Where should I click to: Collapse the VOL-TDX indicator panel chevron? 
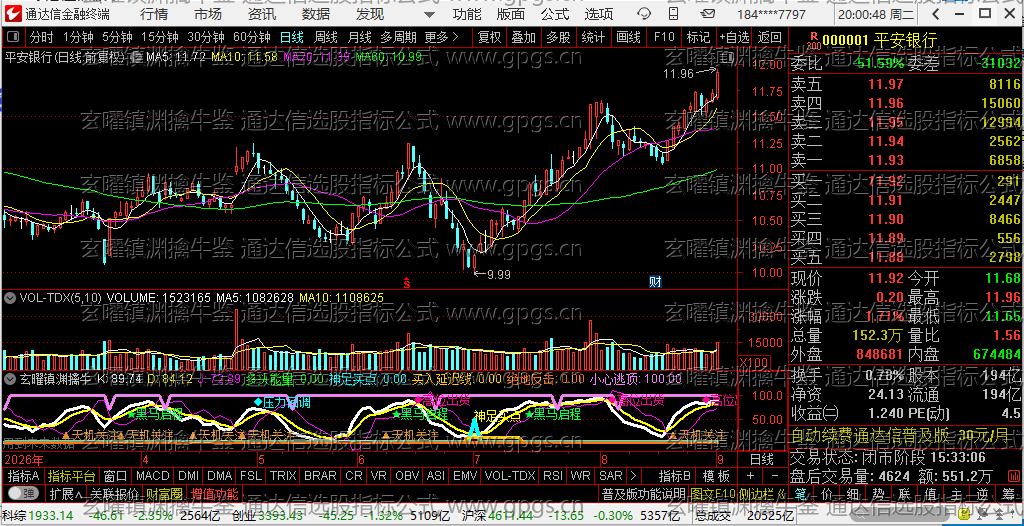10,297
